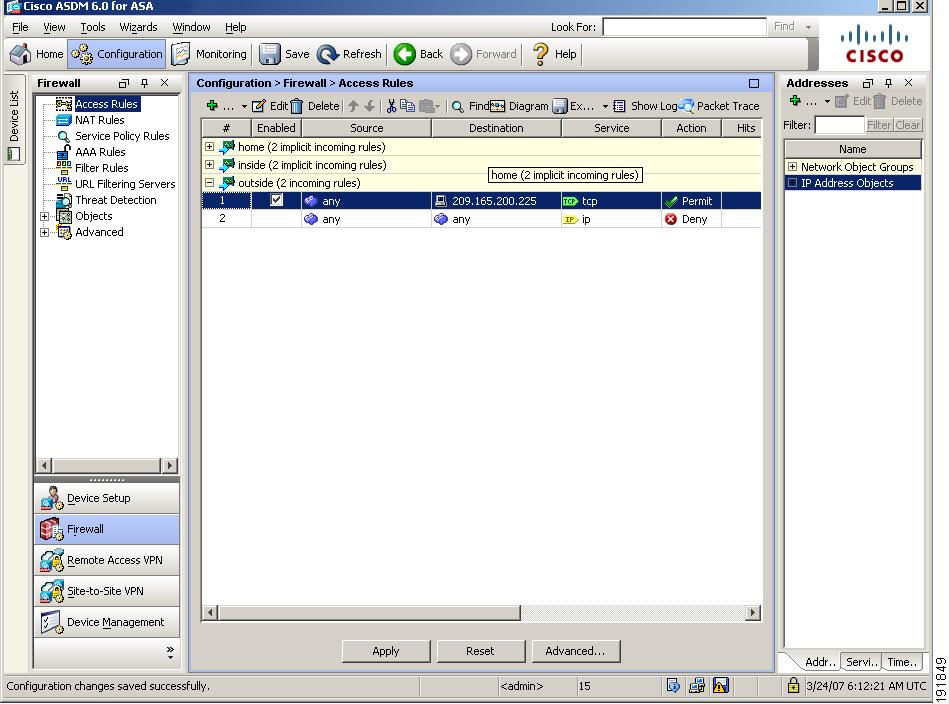Screen dimensions: 949x704
Task: Float the Addresses panel
Action: pos(867,83)
